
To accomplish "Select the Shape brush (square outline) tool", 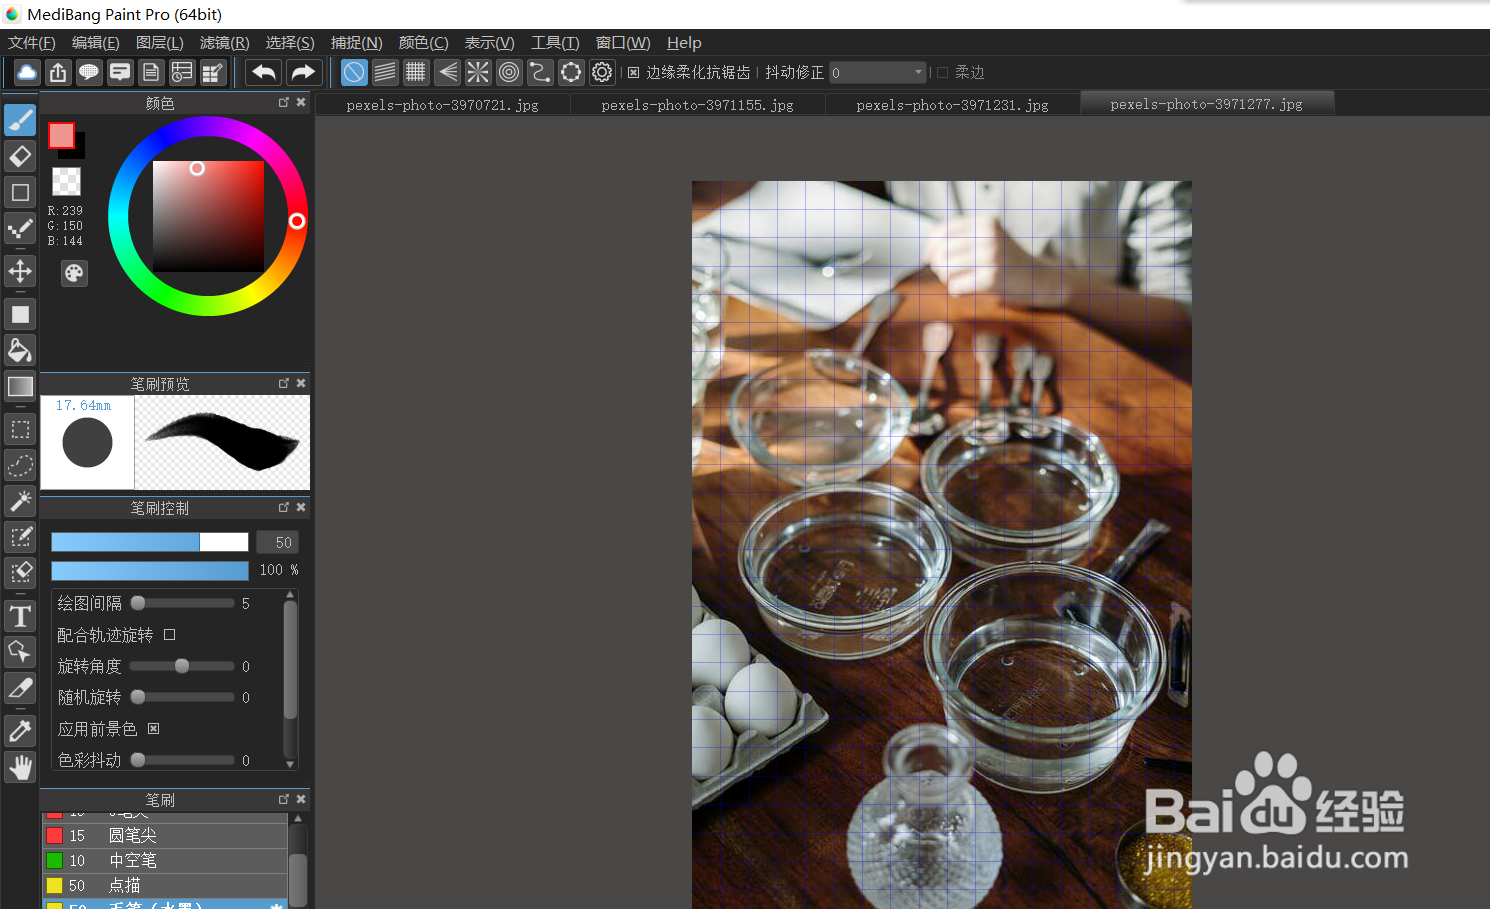I will (x=20, y=192).
